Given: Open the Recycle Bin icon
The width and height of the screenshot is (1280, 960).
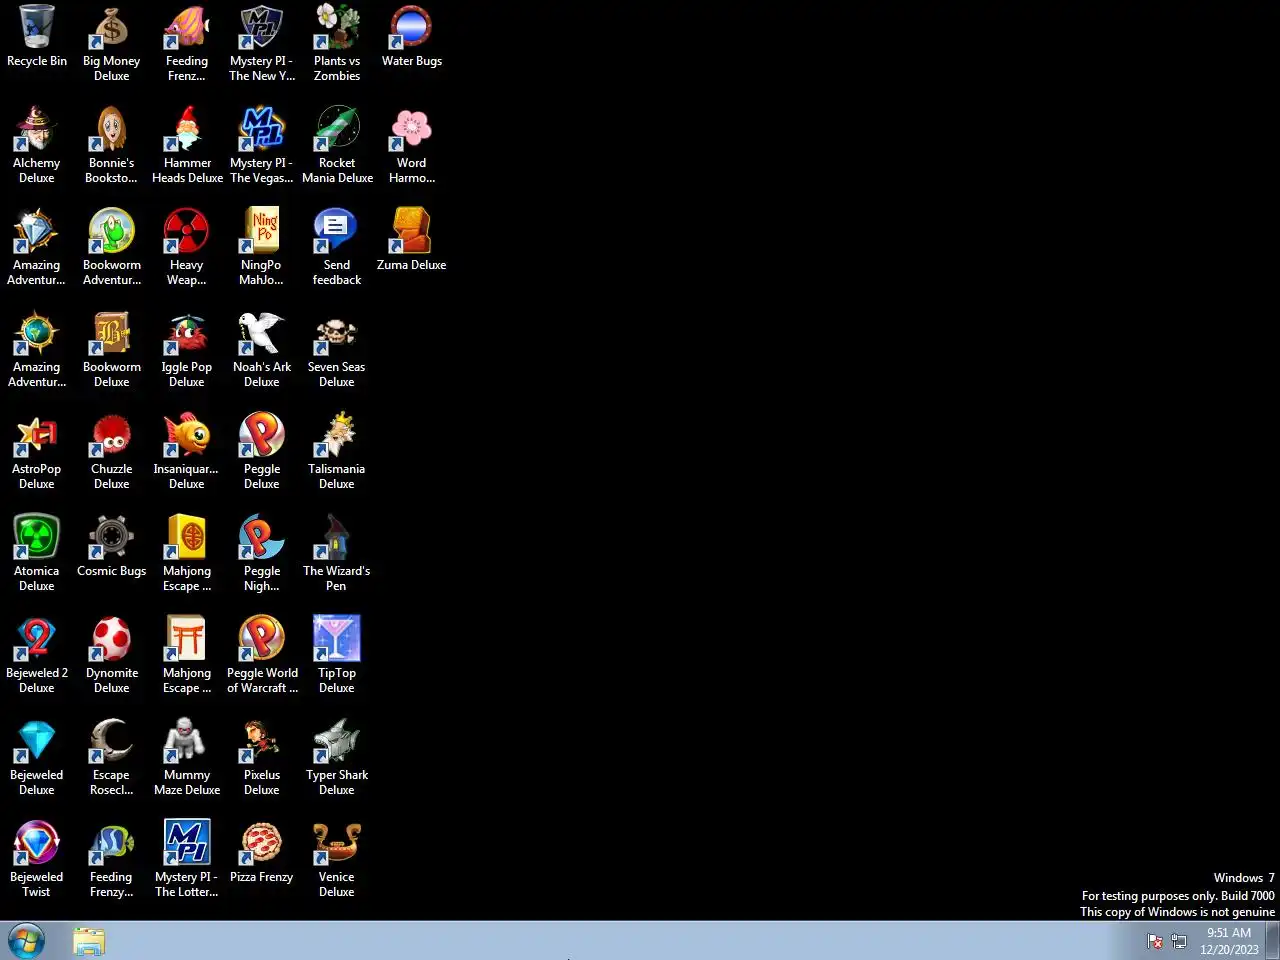Looking at the screenshot, I should click(x=37, y=27).
